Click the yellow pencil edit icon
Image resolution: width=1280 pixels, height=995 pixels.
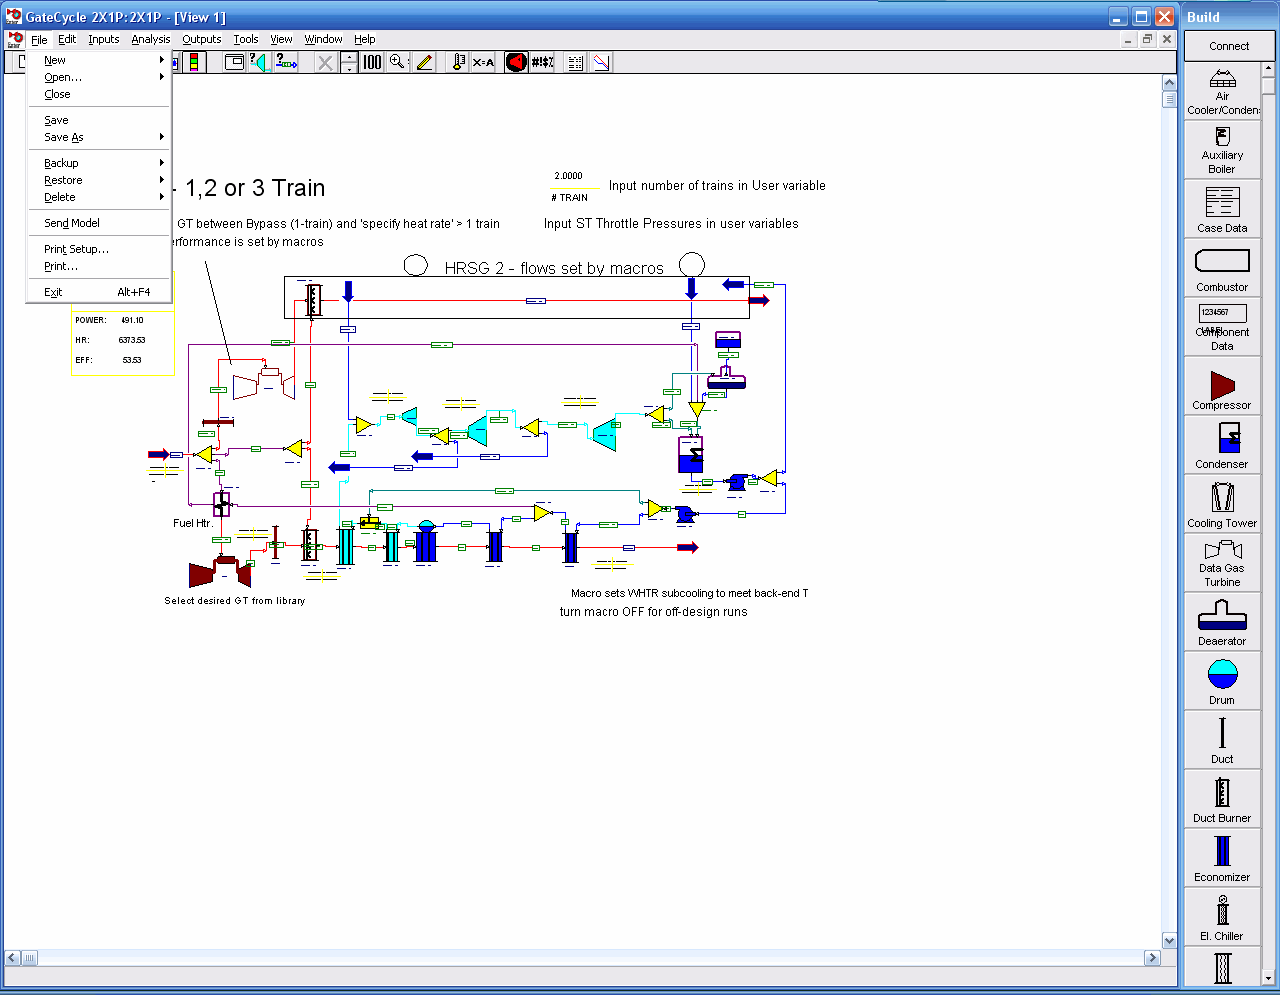[424, 62]
